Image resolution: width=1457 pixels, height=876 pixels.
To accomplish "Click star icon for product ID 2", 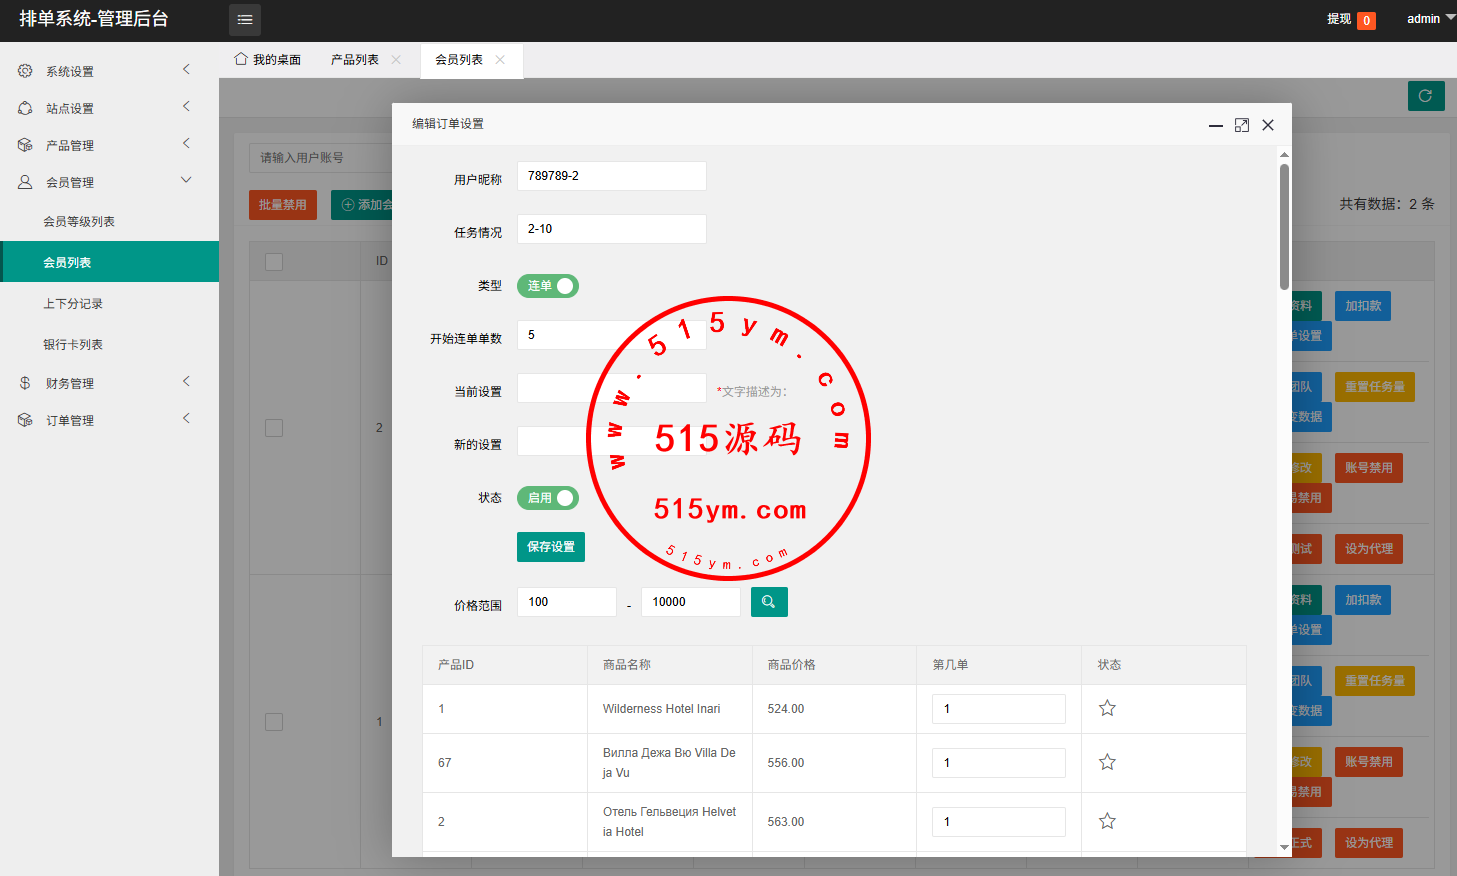I will pyautogui.click(x=1107, y=822).
